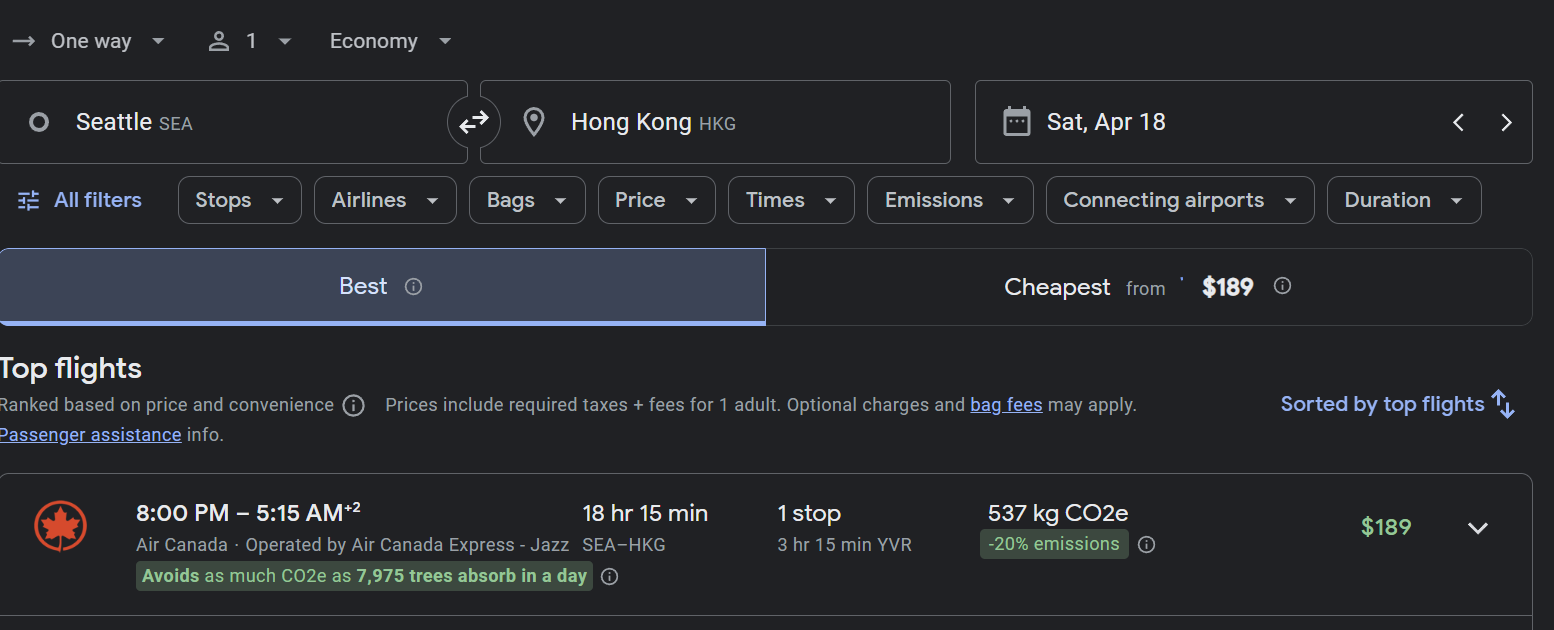This screenshot has height=630, width=1554.
Task: Open the One way trip type dropdown
Action: [90, 41]
